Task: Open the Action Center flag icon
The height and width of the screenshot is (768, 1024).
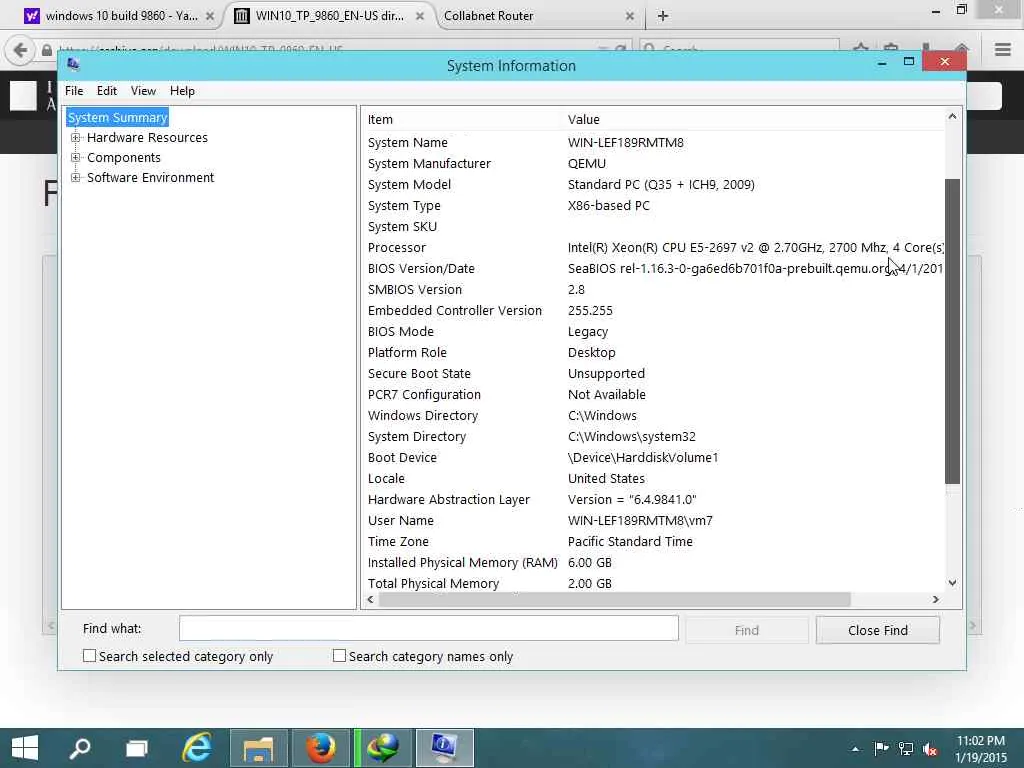Action: [x=881, y=748]
